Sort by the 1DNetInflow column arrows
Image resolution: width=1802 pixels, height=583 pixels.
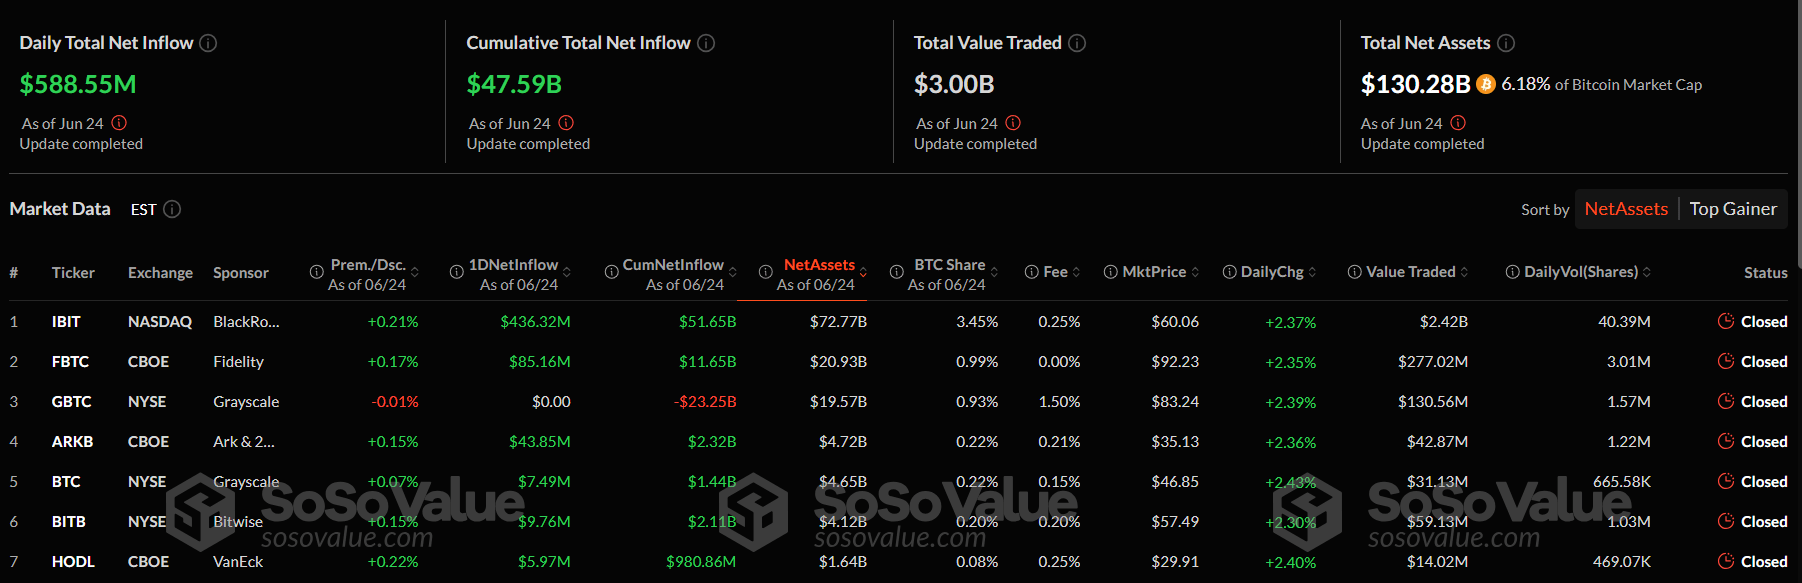click(x=567, y=272)
